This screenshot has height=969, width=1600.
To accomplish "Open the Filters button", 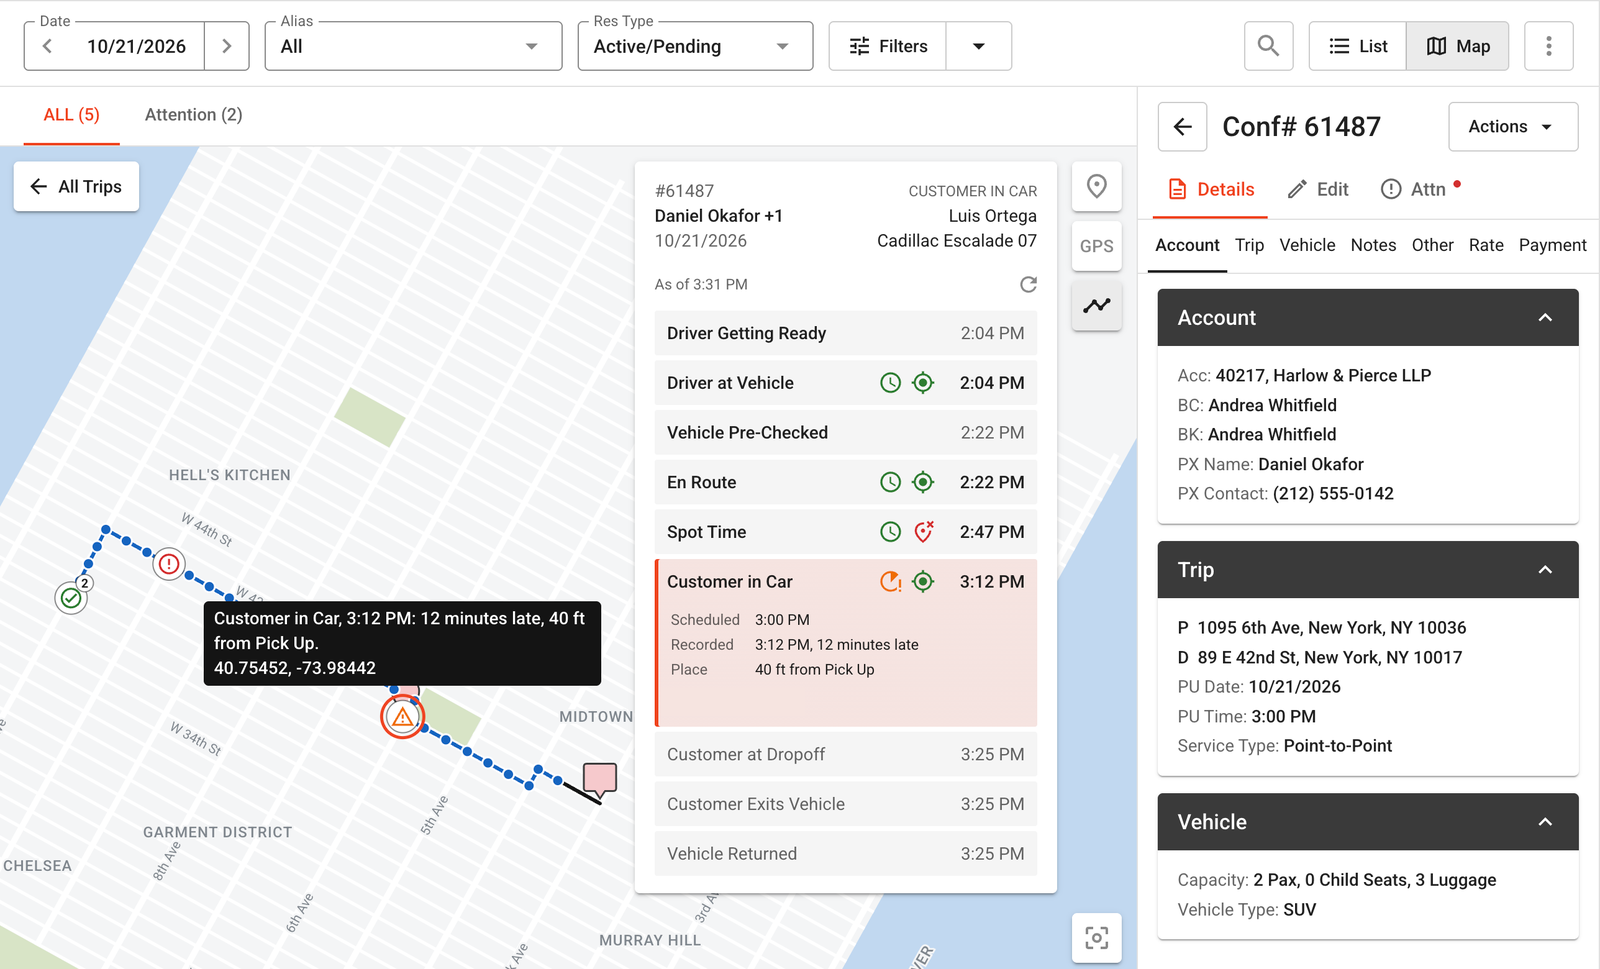I will click(x=888, y=46).
